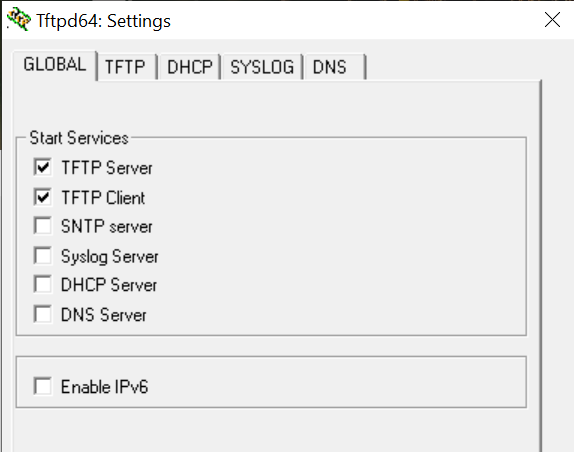Click the Enable IPv6 label
This screenshot has height=452, width=574.
[x=104, y=387]
